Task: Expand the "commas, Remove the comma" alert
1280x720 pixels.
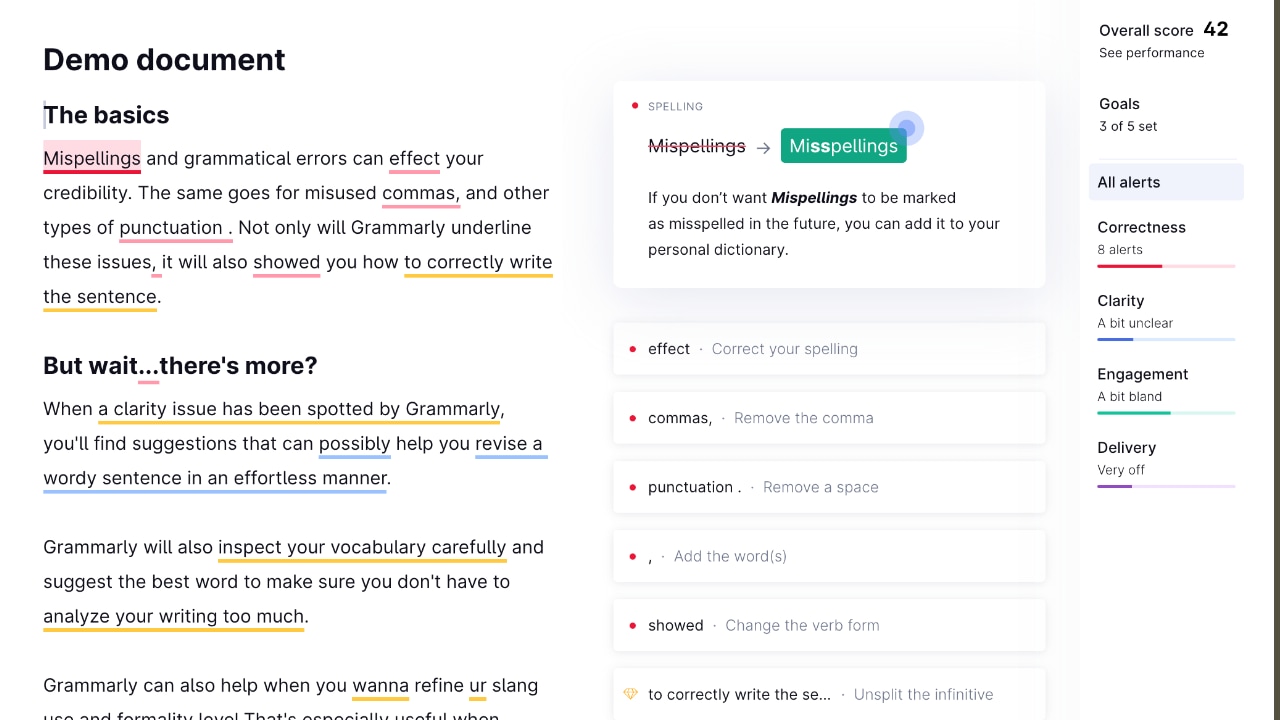Action: [828, 417]
